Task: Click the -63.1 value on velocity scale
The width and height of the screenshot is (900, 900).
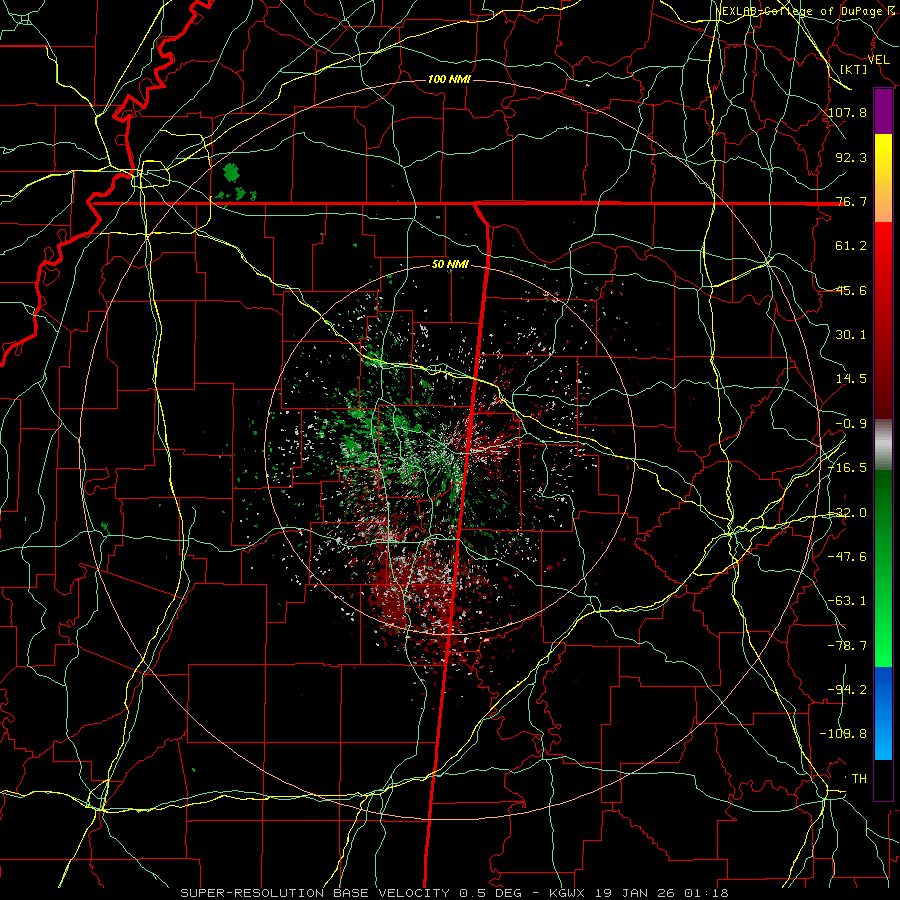Action: [x=847, y=601]
